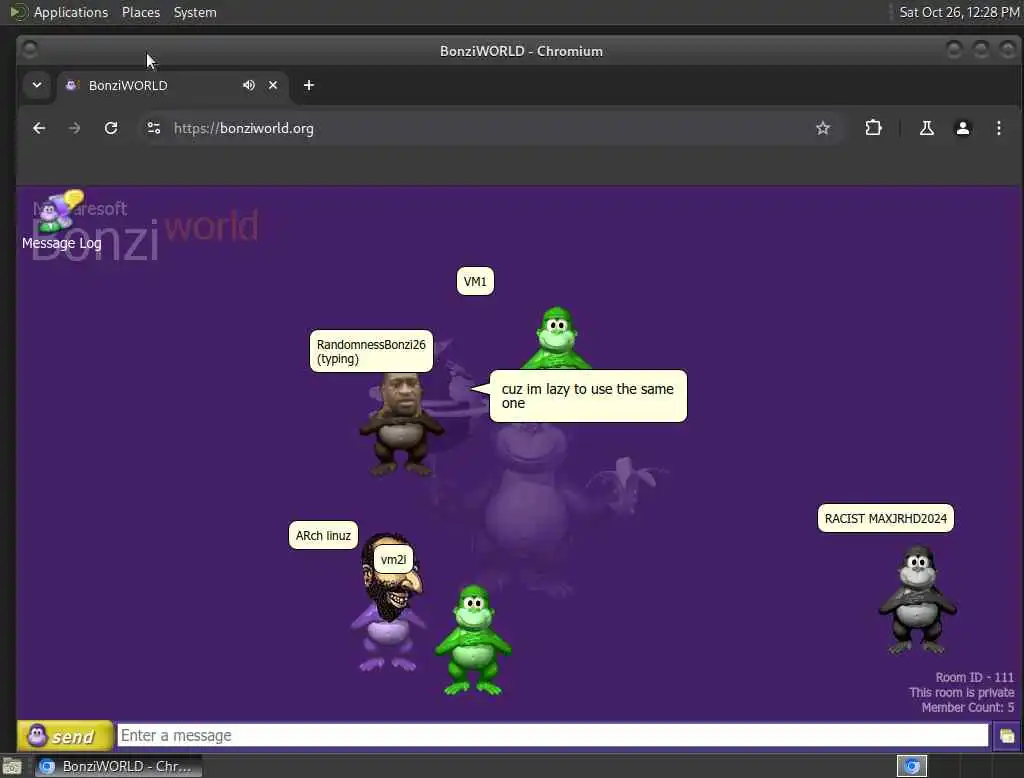Open the Places menu
The width and height of the screenshot is (1024, 778).
coord(141,12)
